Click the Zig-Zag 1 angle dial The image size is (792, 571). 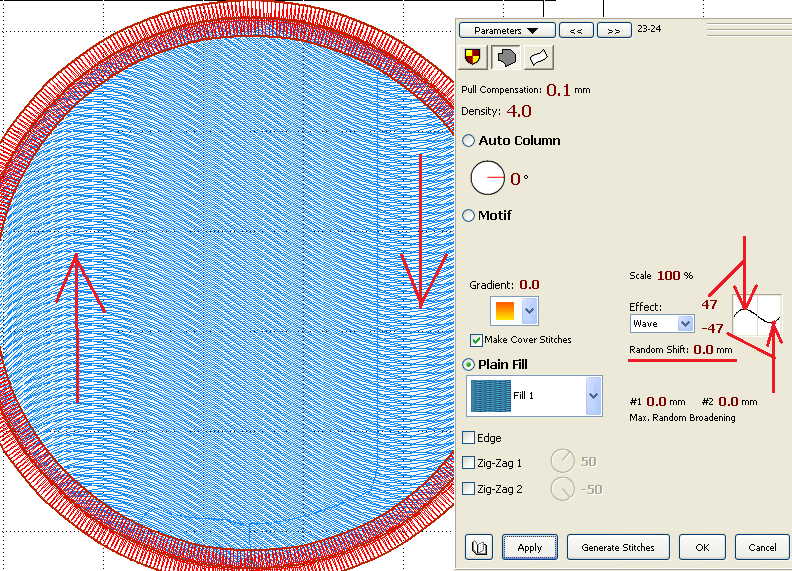pos(562,461)
